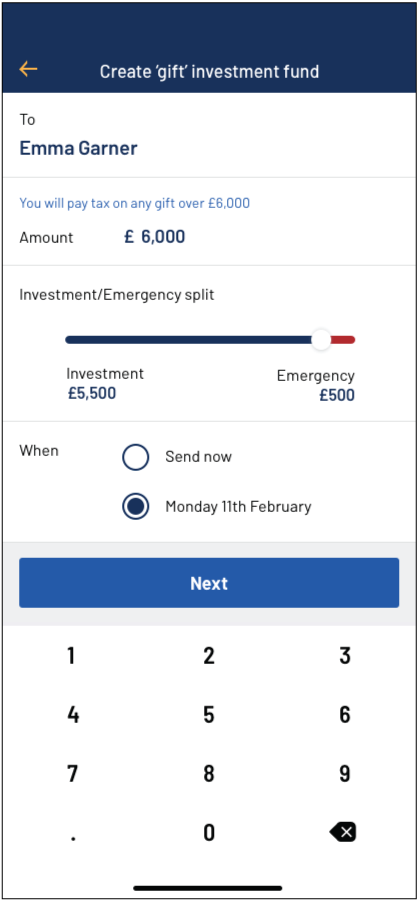
Task: Tap digit 4 on the keypad
Action: pos(73,714)
